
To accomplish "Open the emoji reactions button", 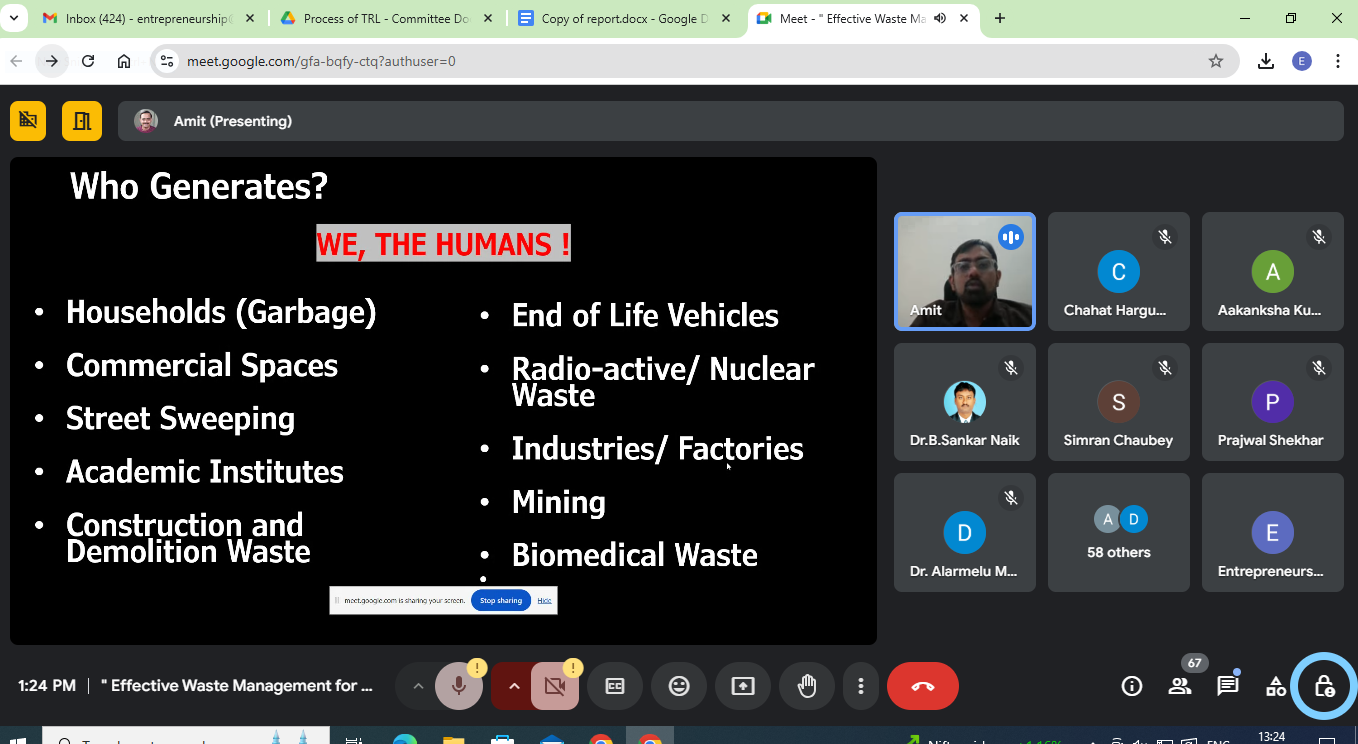I will [679, 686].
